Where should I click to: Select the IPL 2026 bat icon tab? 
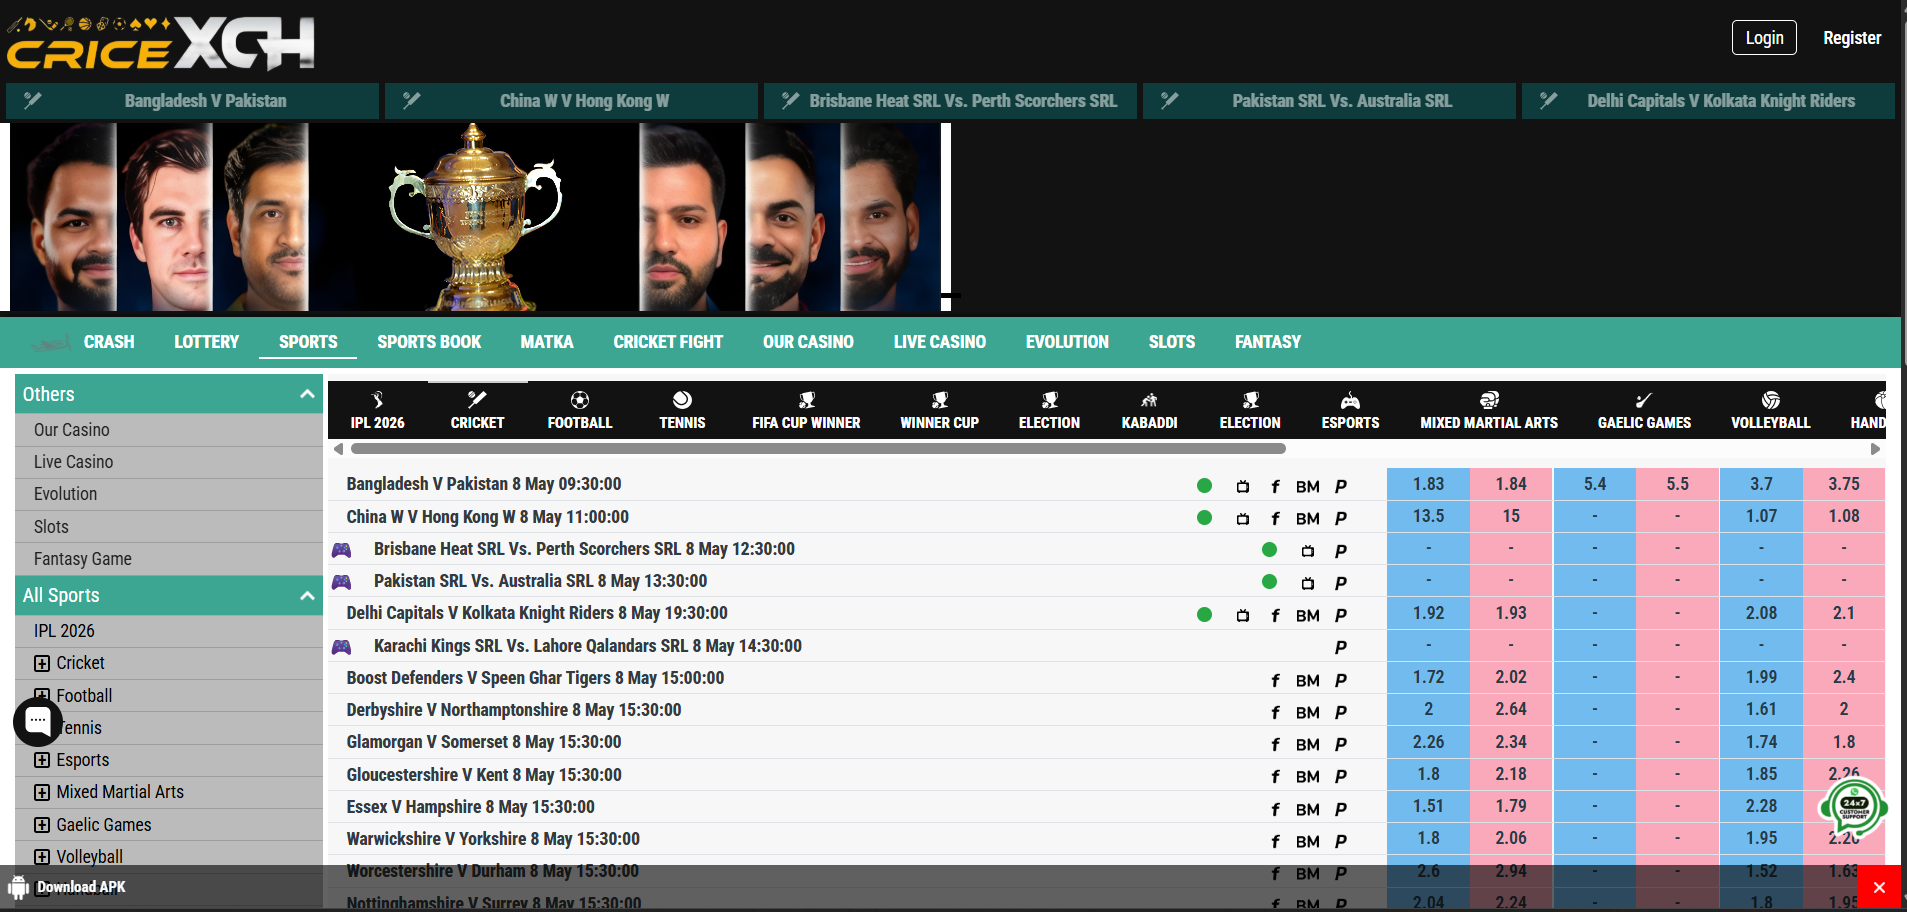tap(378, 400)
